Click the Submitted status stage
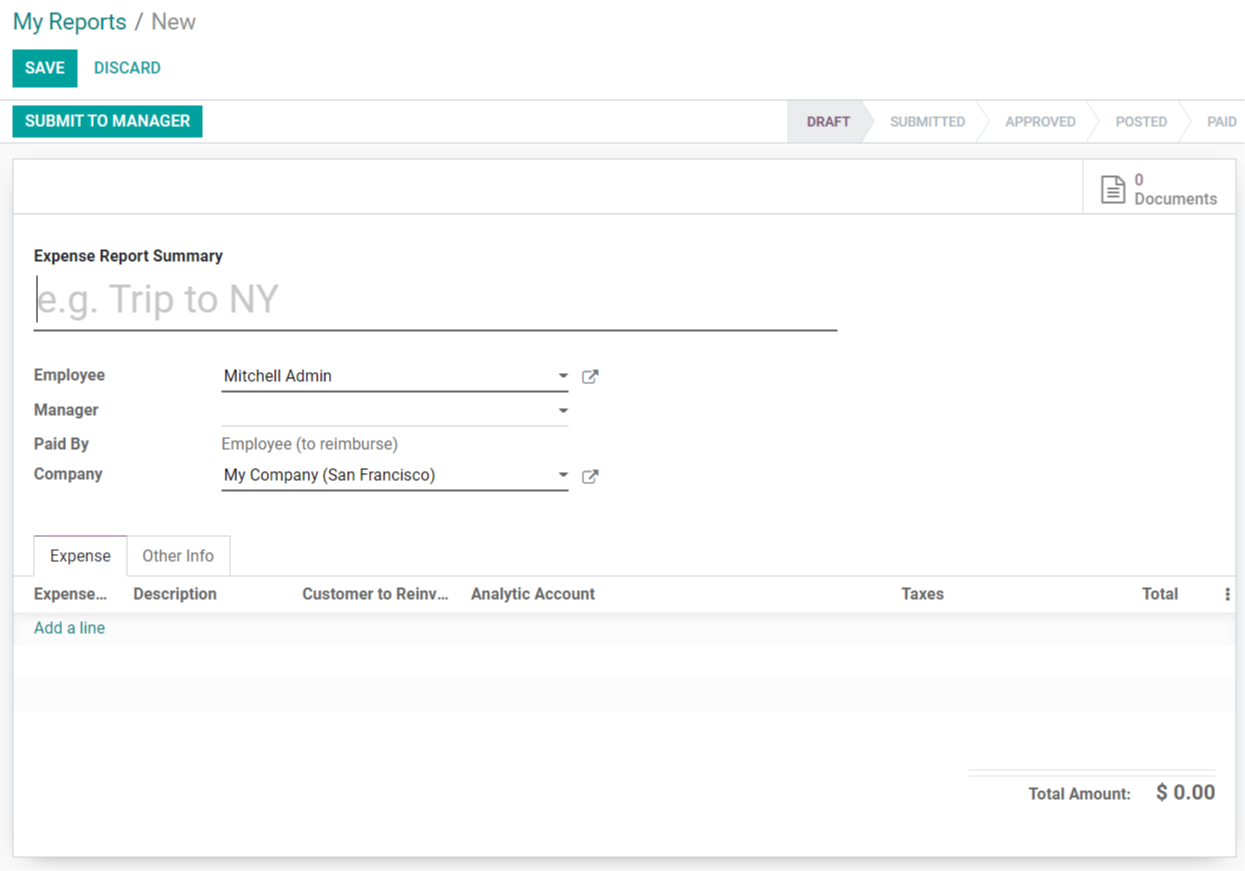This screenshot has height=871, width=1245. tap(927, 122)
